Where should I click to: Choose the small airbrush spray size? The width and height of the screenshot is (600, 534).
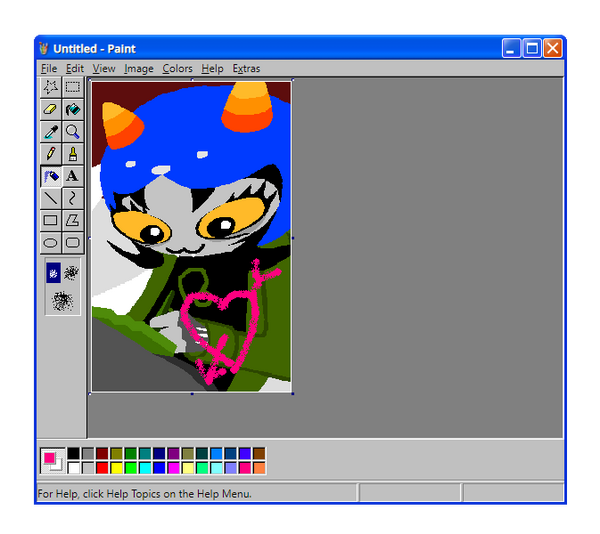[53, 272]
